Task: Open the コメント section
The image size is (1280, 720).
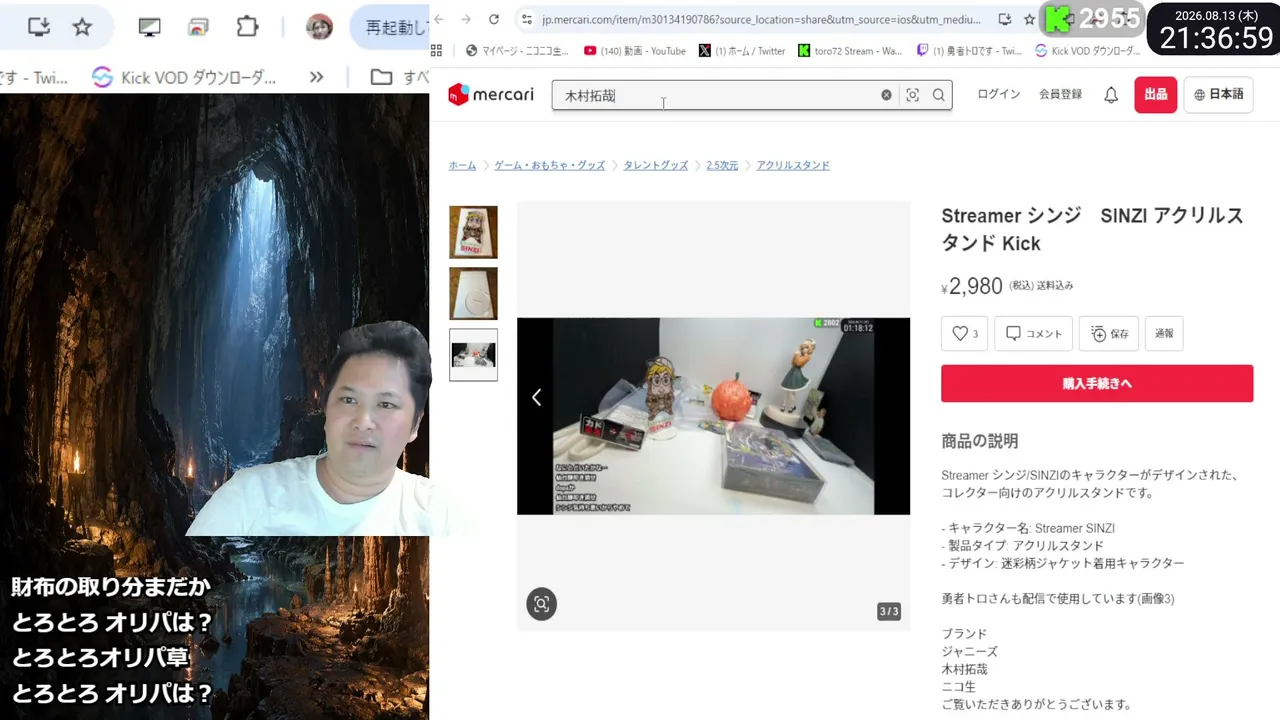Action: (x=1033, y=334)
